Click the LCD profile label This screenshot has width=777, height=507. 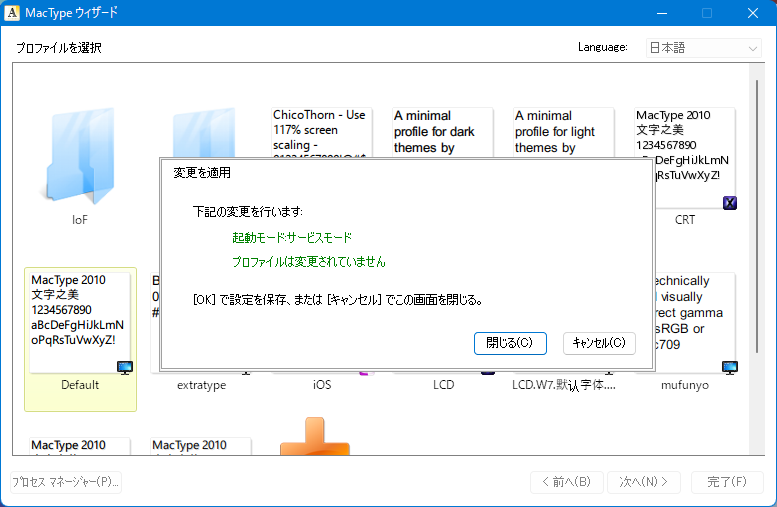coord(444,385)
